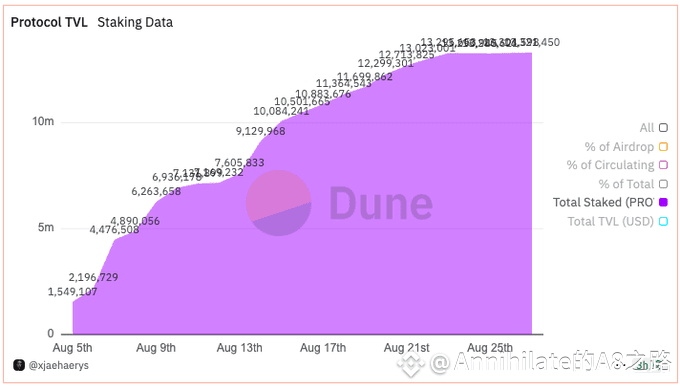This screenshot has height=389, width=680.
Task: Disable the Total Staked purple checkbox
Action: point(663,202)
